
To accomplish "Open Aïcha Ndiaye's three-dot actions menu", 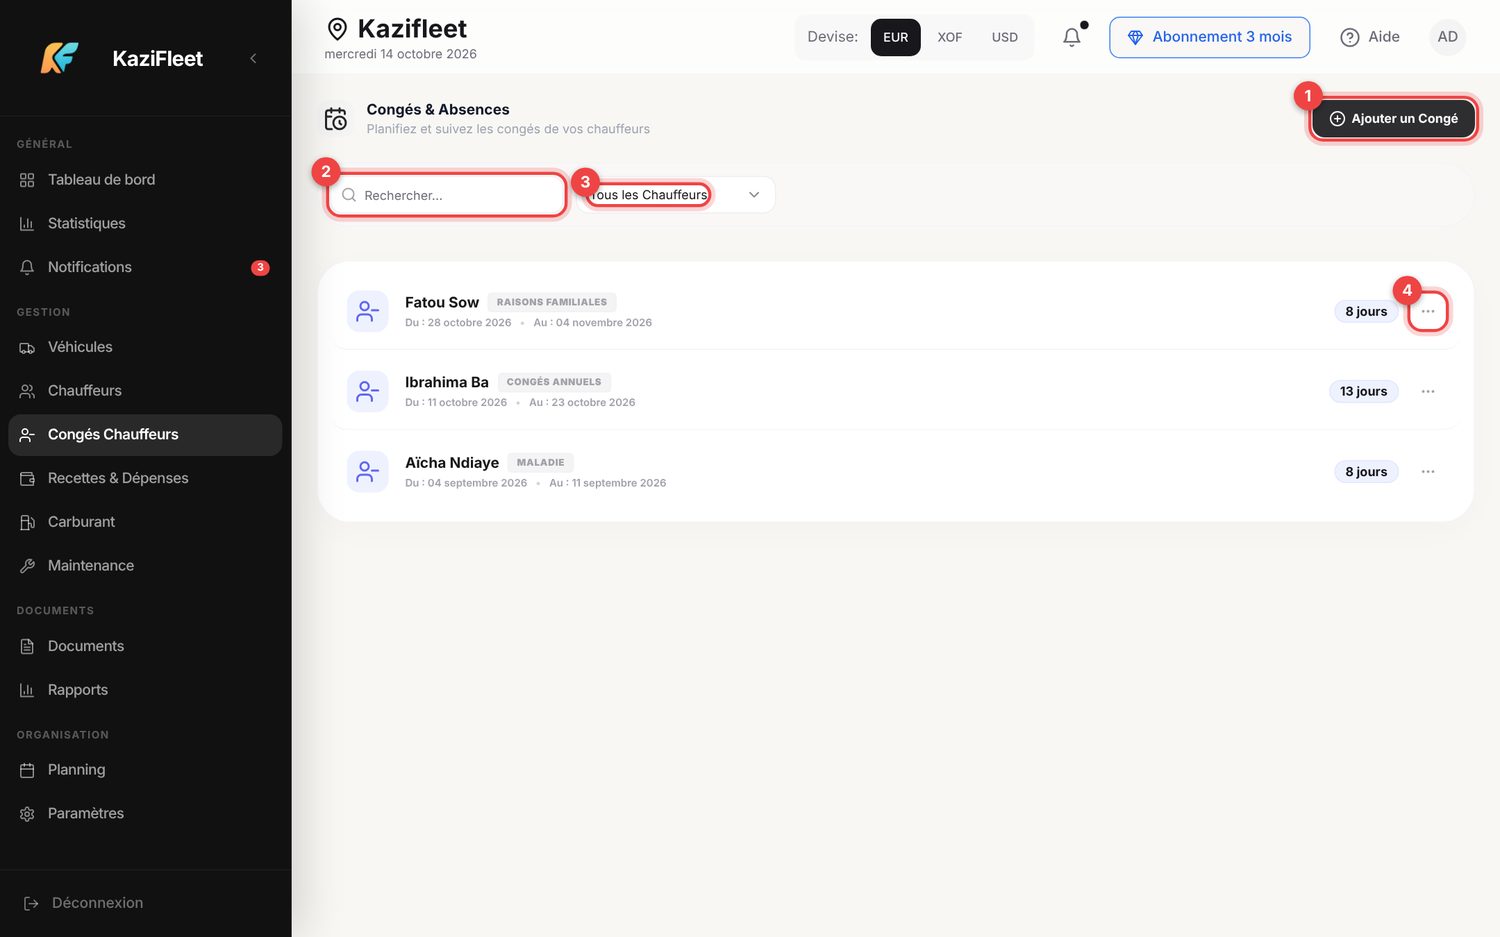I will (1428, 472).
